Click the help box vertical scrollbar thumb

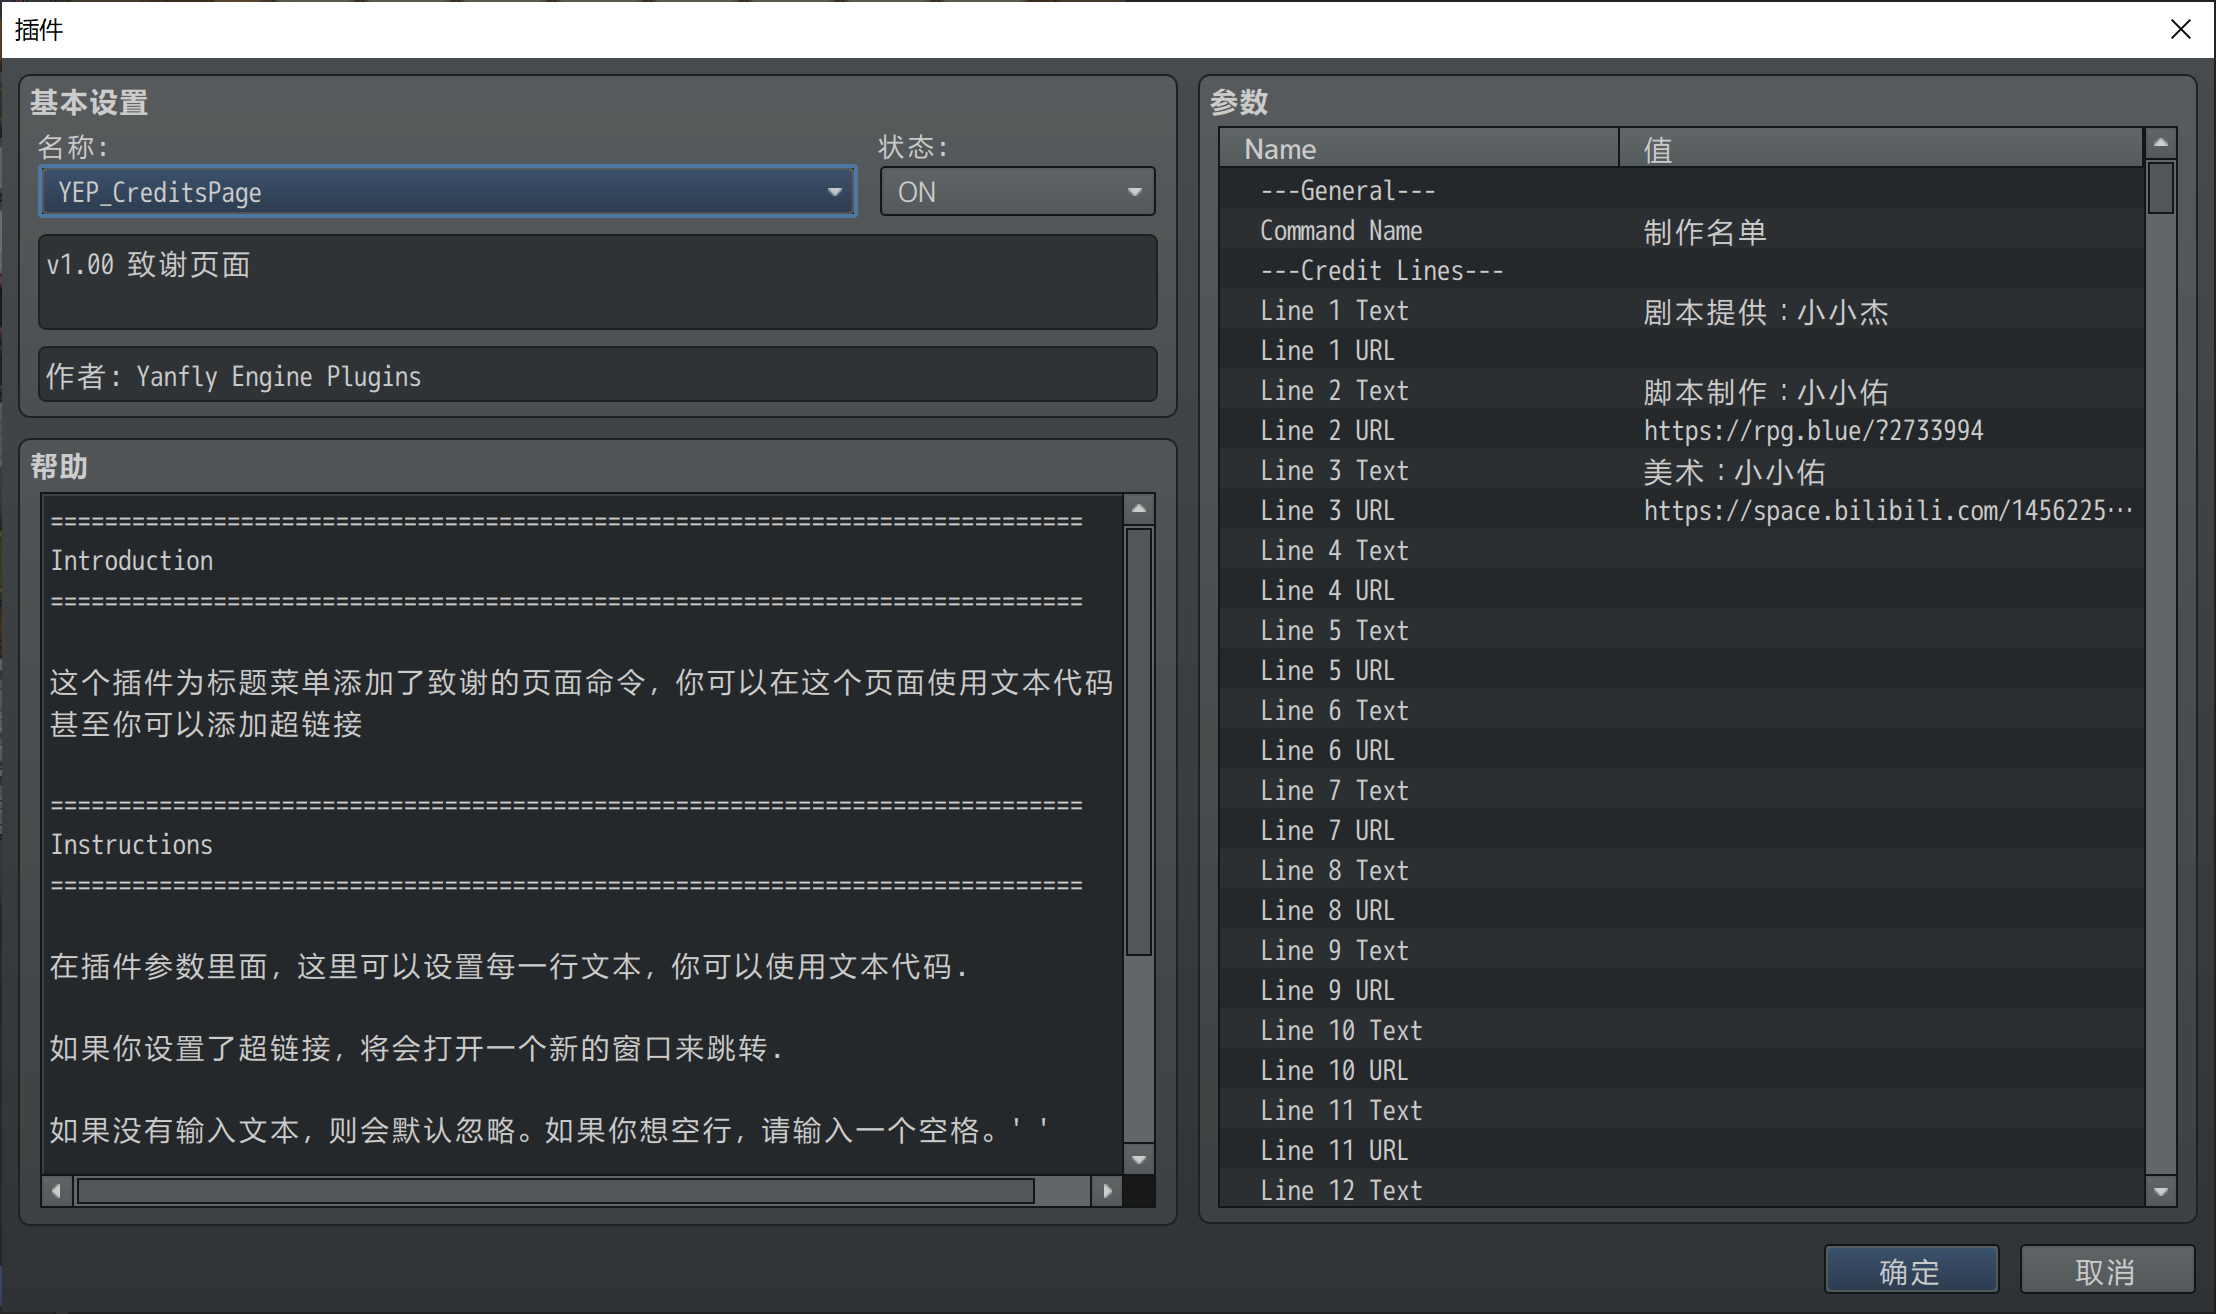tap(1139, 741)
